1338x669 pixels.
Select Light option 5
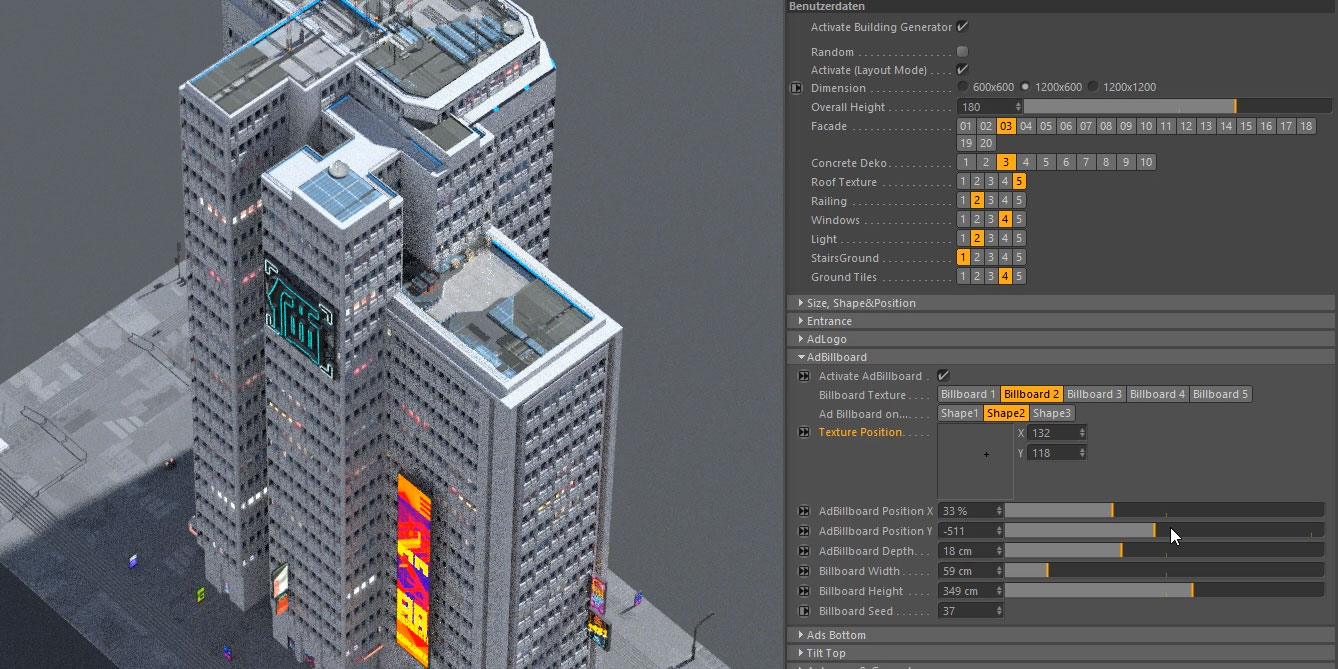[1019, 239]
